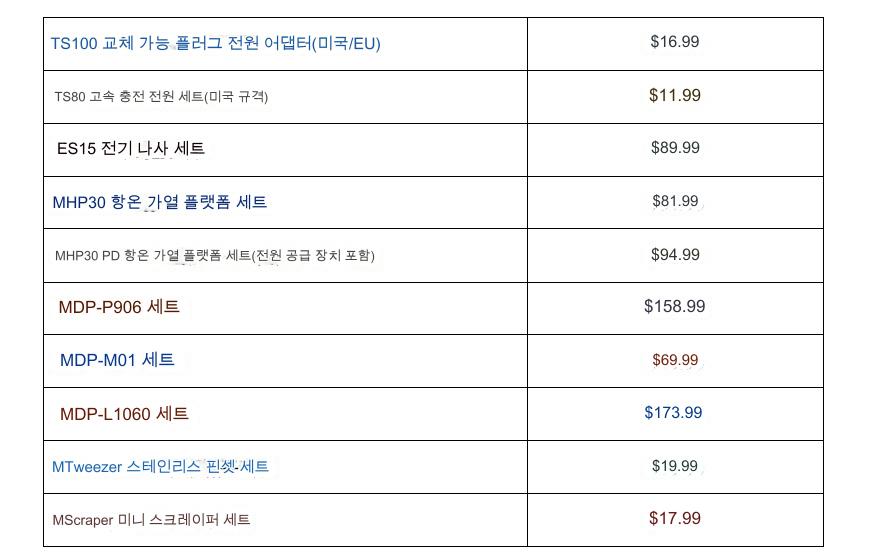Select the $19.99 MTweezer price

675,466
